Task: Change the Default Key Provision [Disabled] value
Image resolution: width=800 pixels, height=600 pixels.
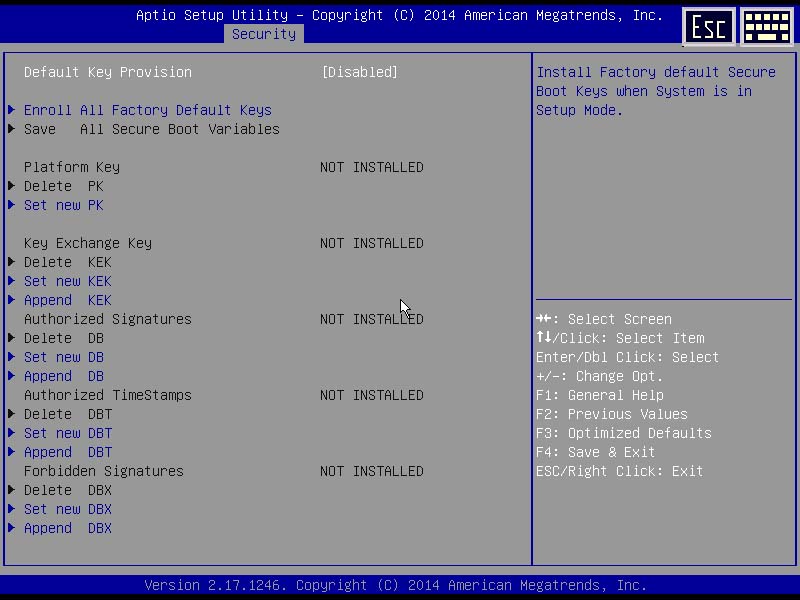Action: point(360,72)
